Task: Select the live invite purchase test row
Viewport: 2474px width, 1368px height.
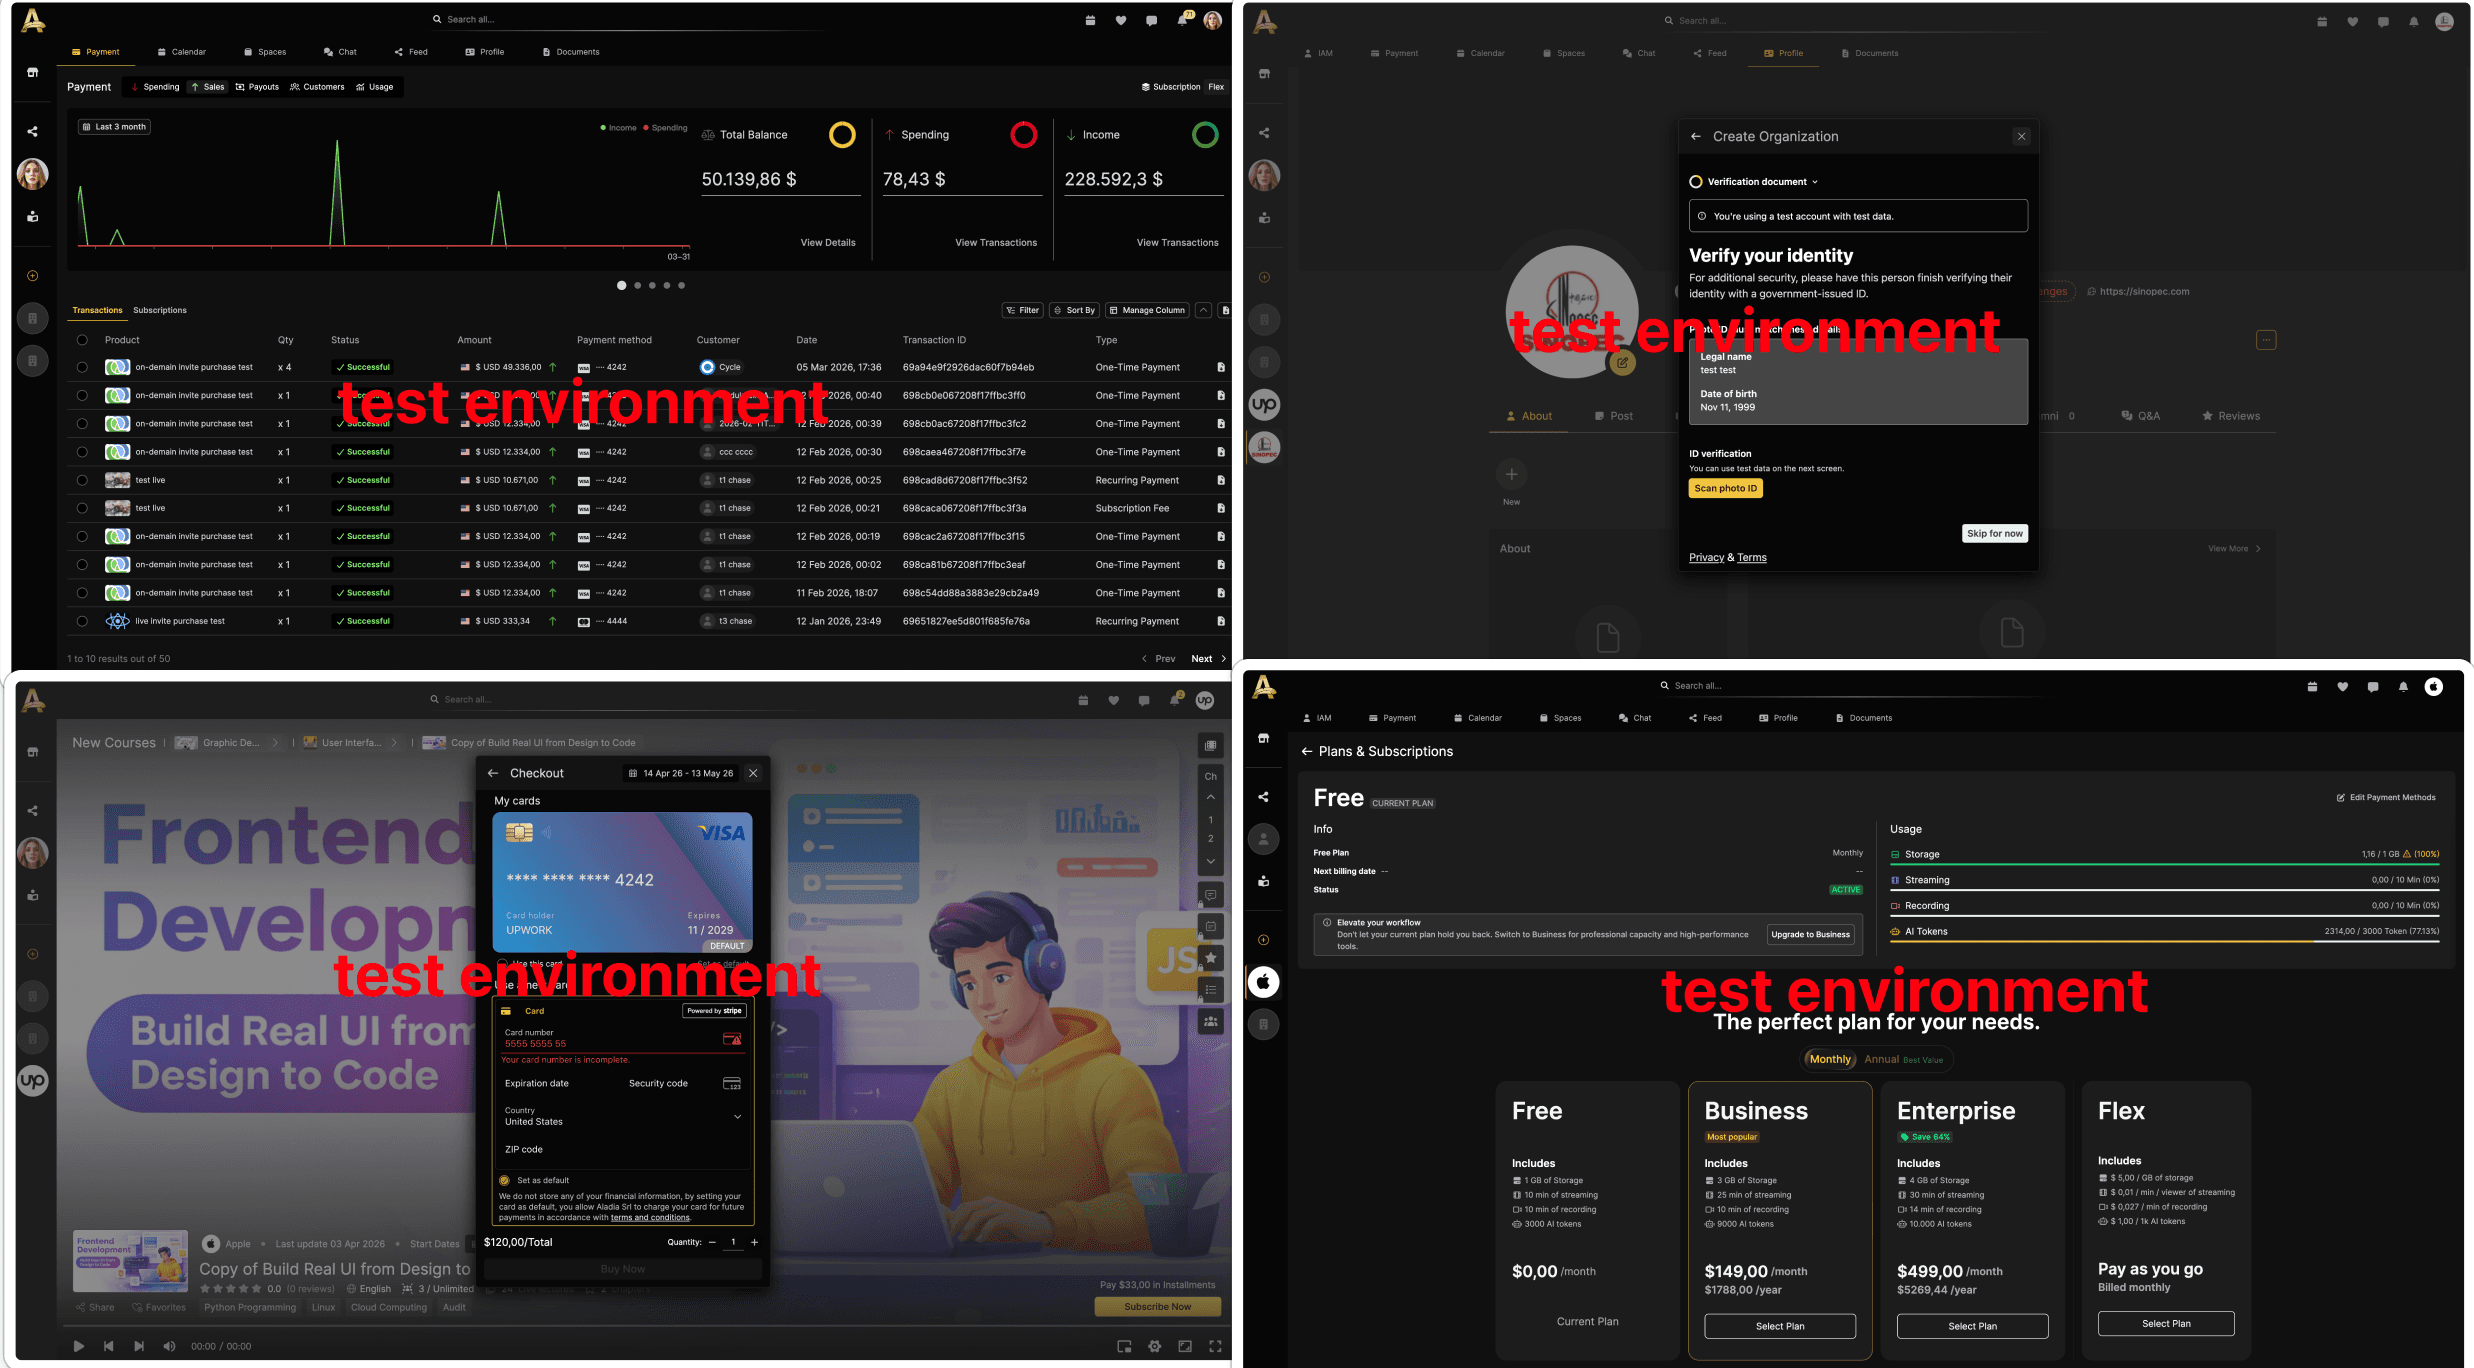Action: click(82, 621)
